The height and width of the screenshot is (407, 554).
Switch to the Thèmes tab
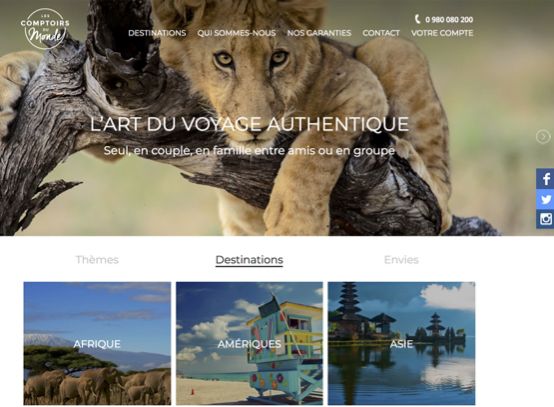click(97, 260)
